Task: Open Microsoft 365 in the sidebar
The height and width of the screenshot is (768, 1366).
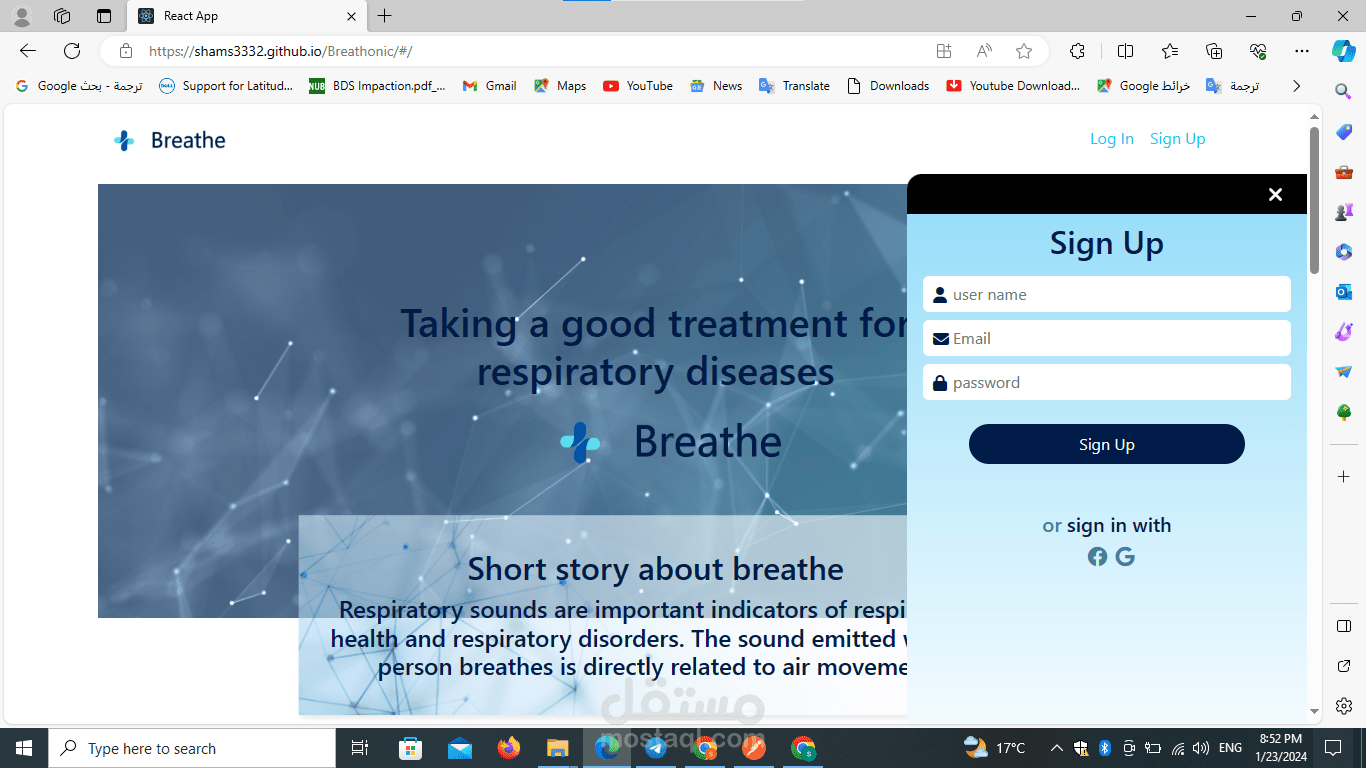Action: [1343, 252]
